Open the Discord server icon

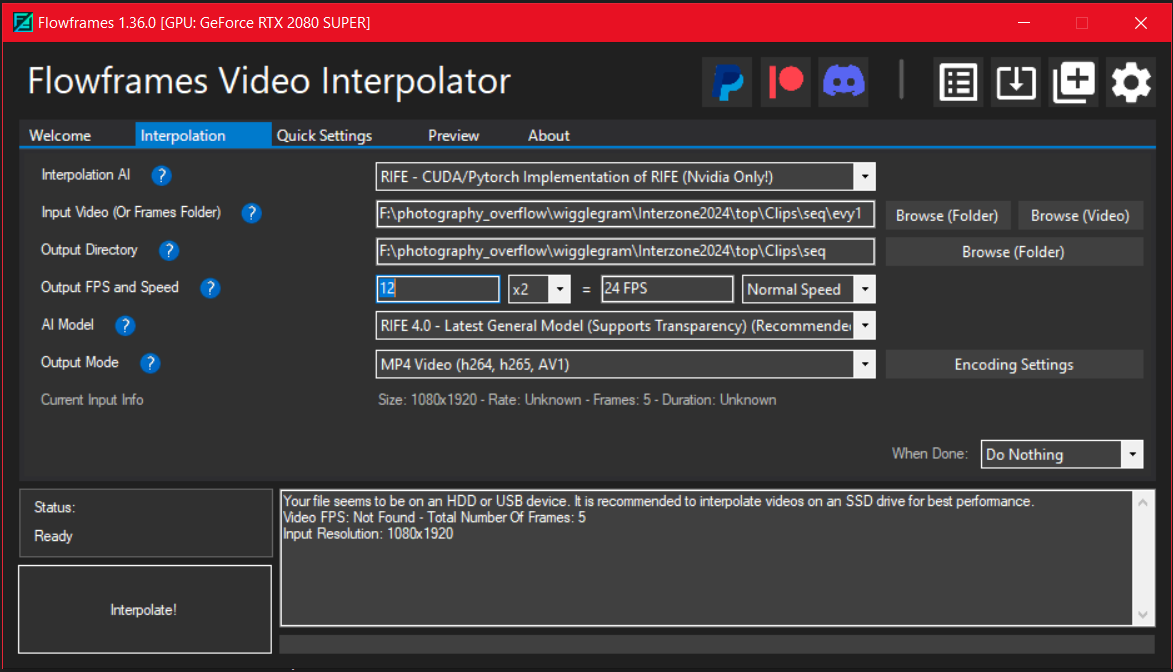843,82
